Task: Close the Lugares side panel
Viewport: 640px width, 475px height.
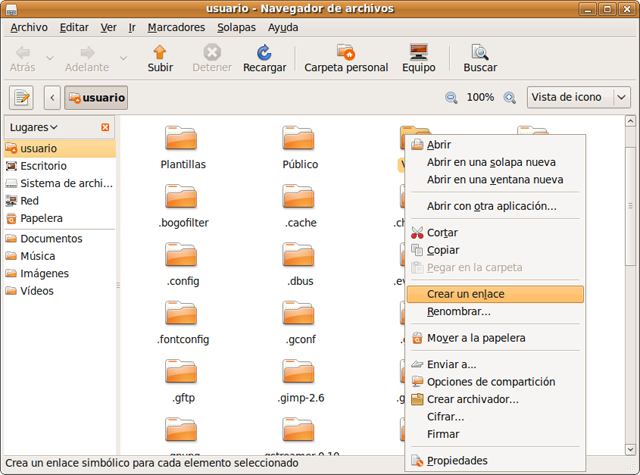Action: [x=106, y=128]
